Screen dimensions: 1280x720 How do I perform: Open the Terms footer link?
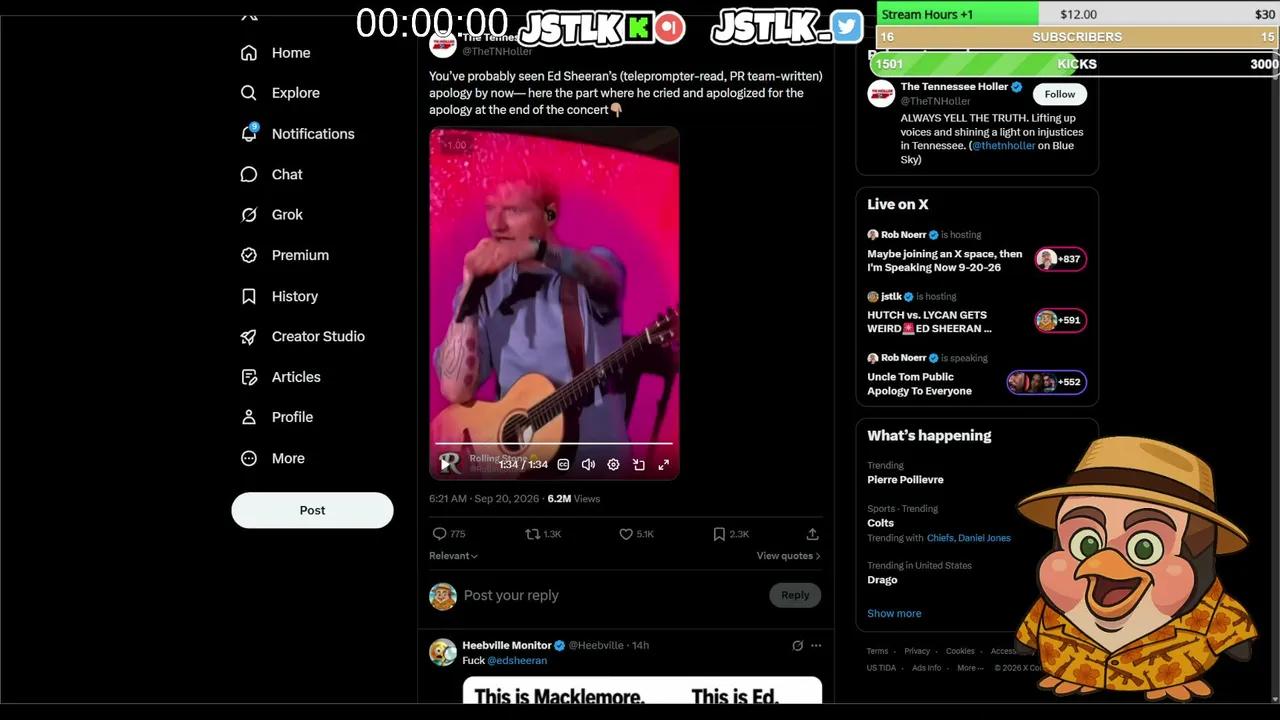877,651
